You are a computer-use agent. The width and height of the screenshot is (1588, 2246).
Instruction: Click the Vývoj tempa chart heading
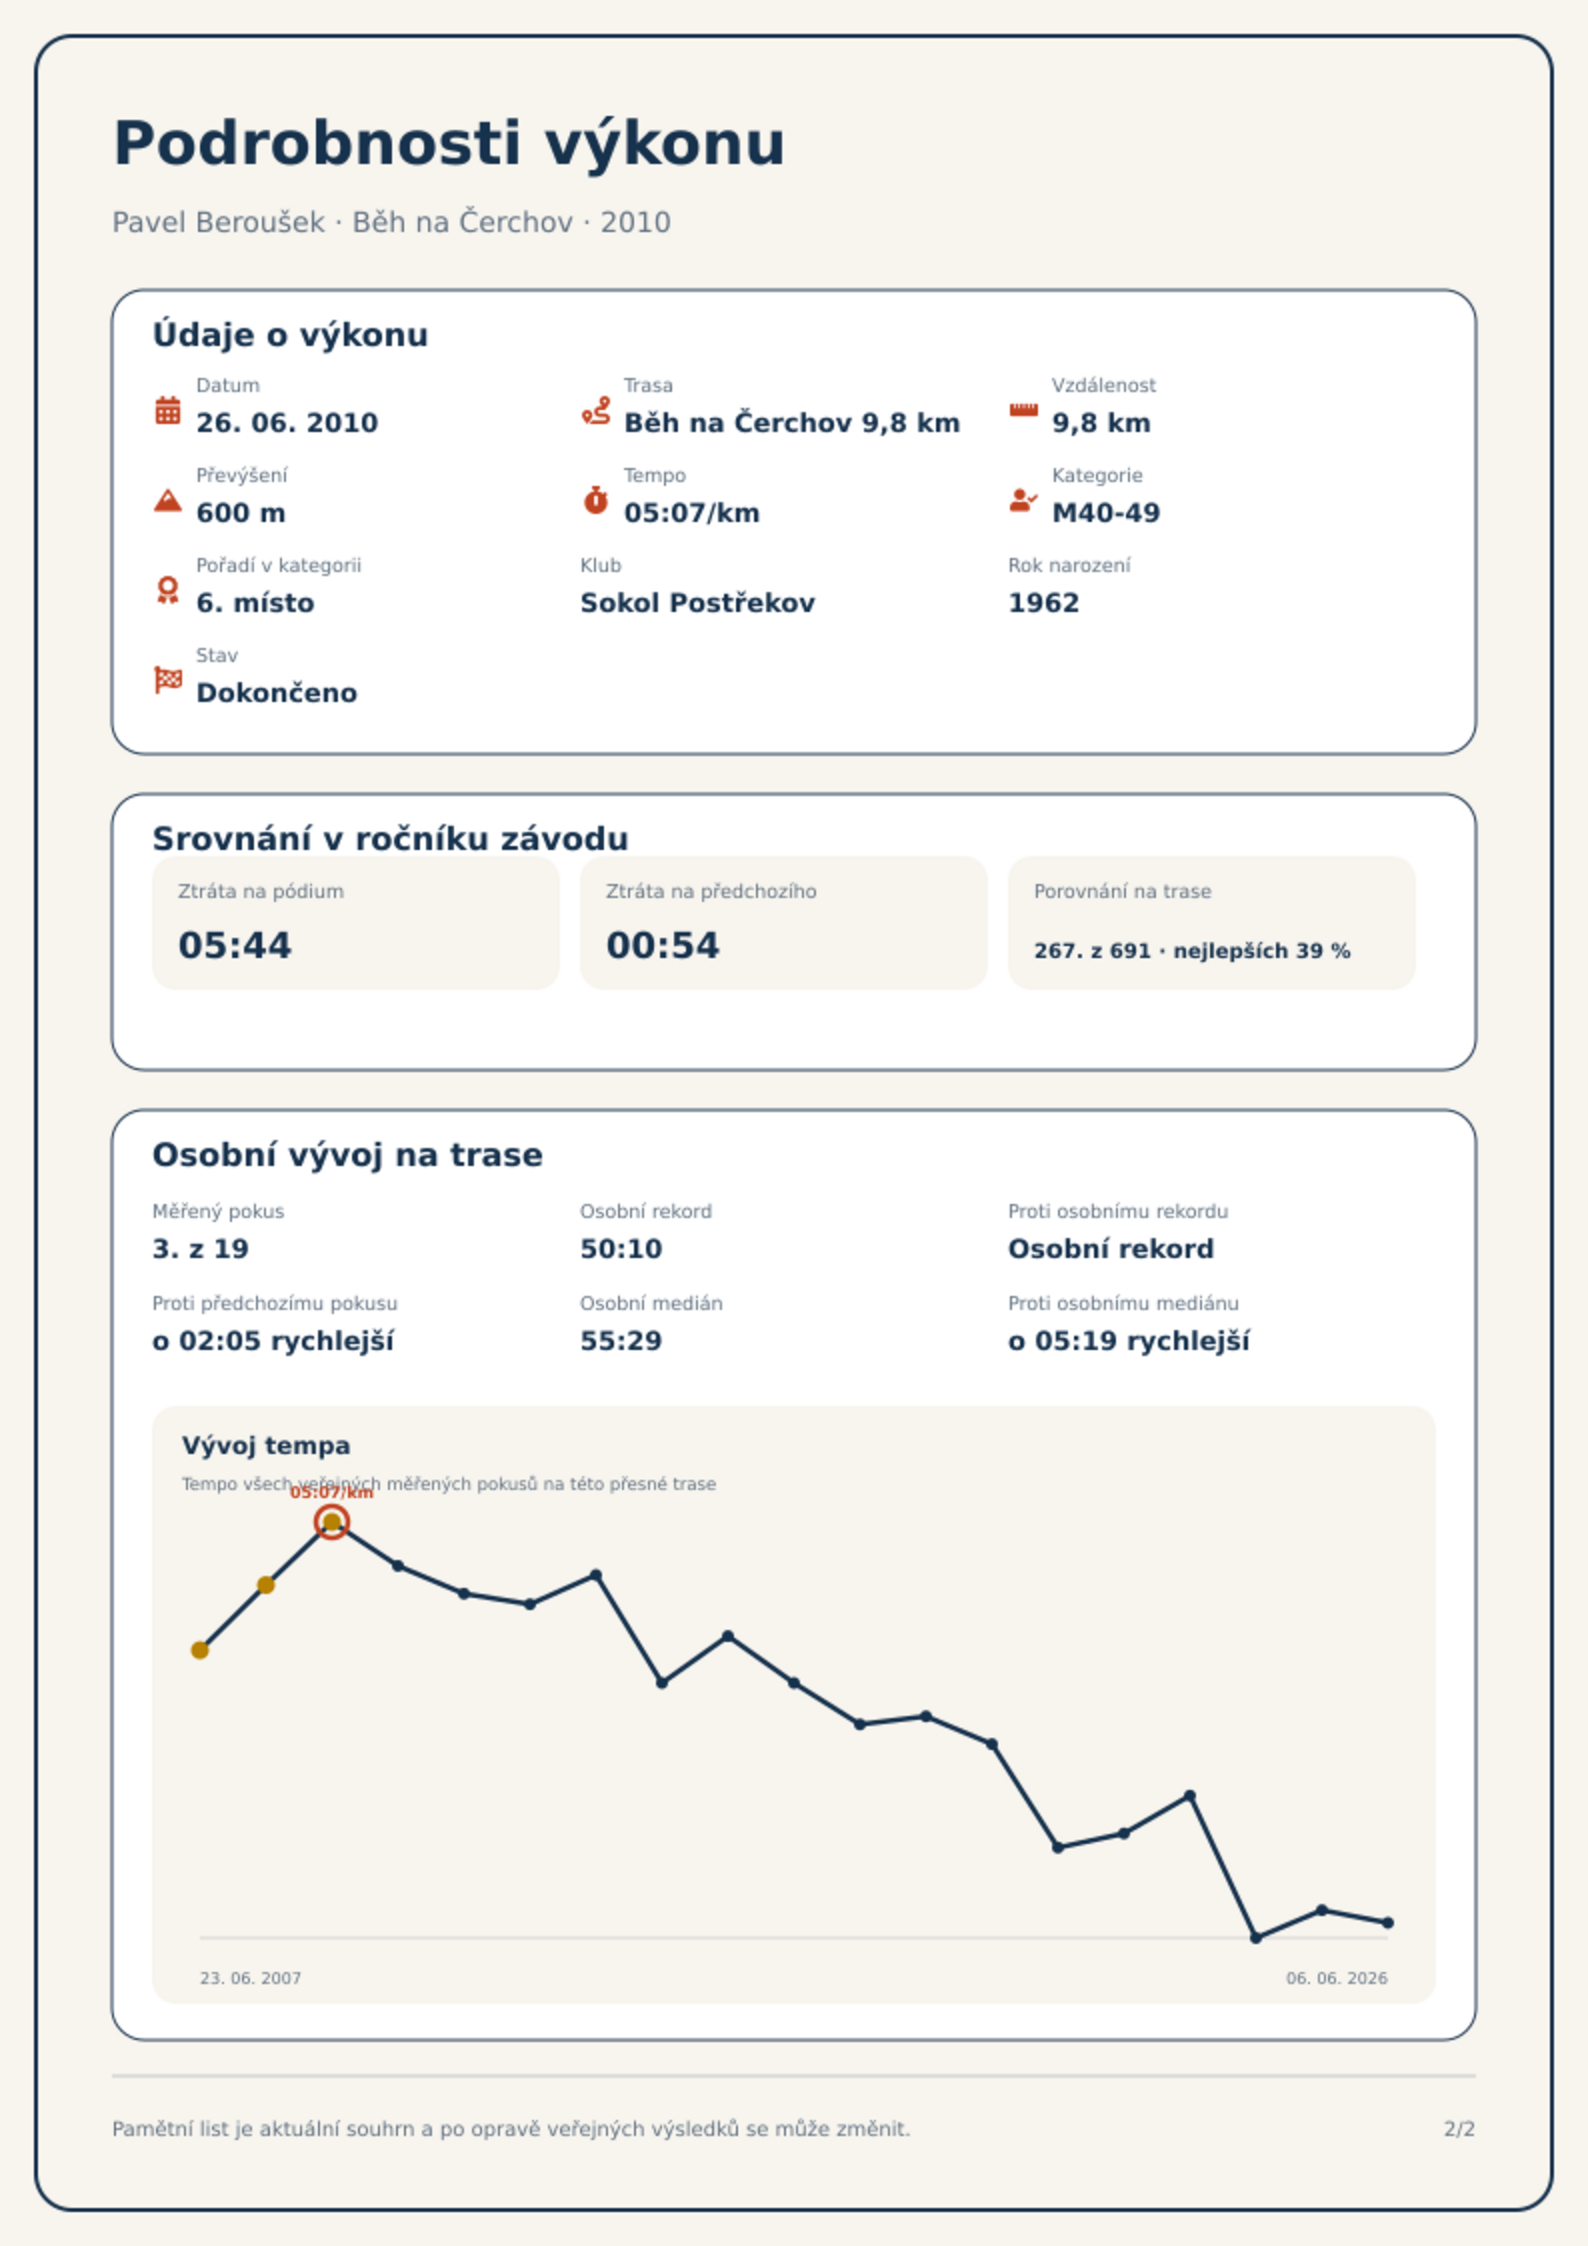point(266,1445)
